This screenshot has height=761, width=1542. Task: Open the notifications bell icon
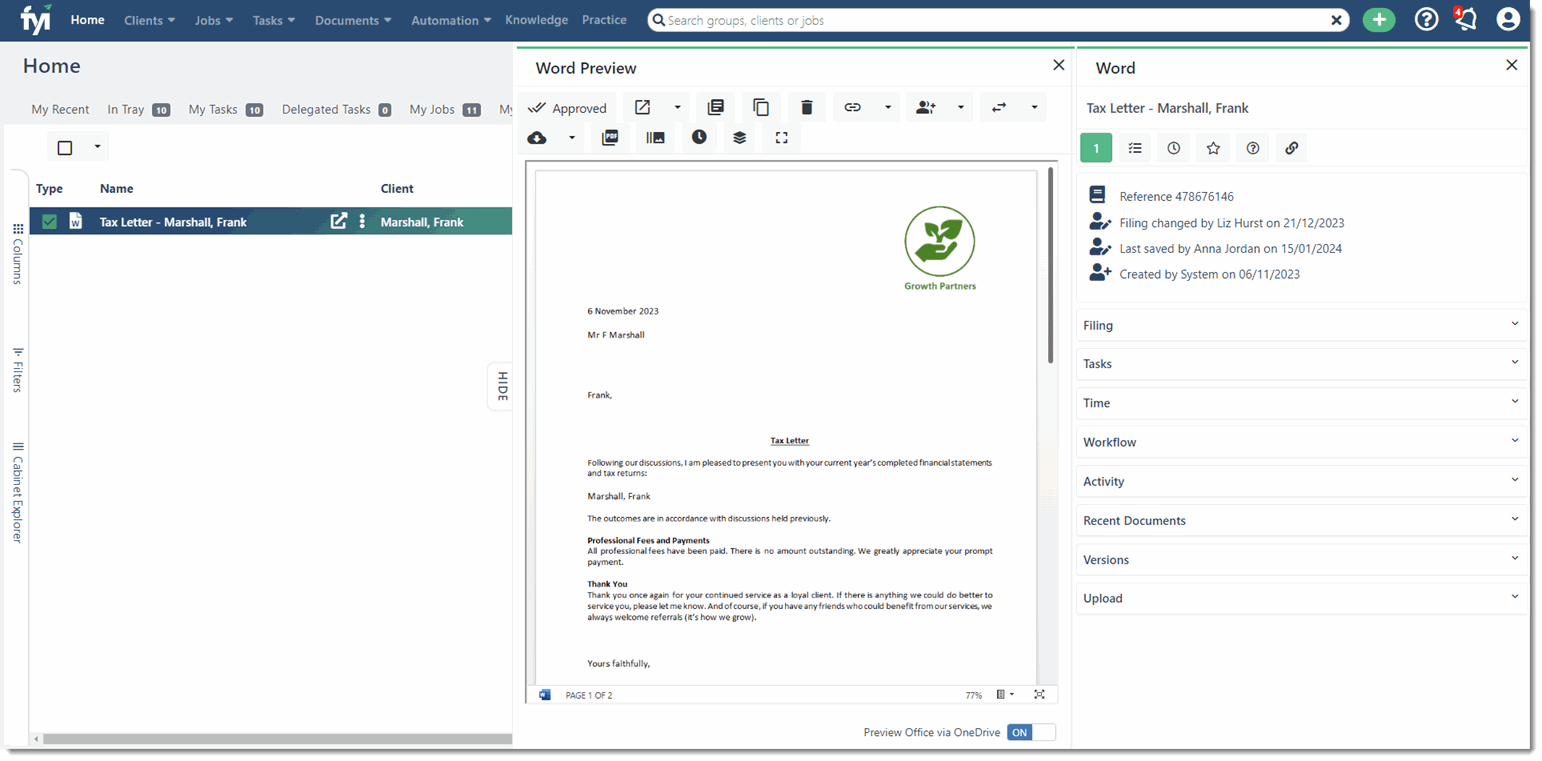(1466, 20)
